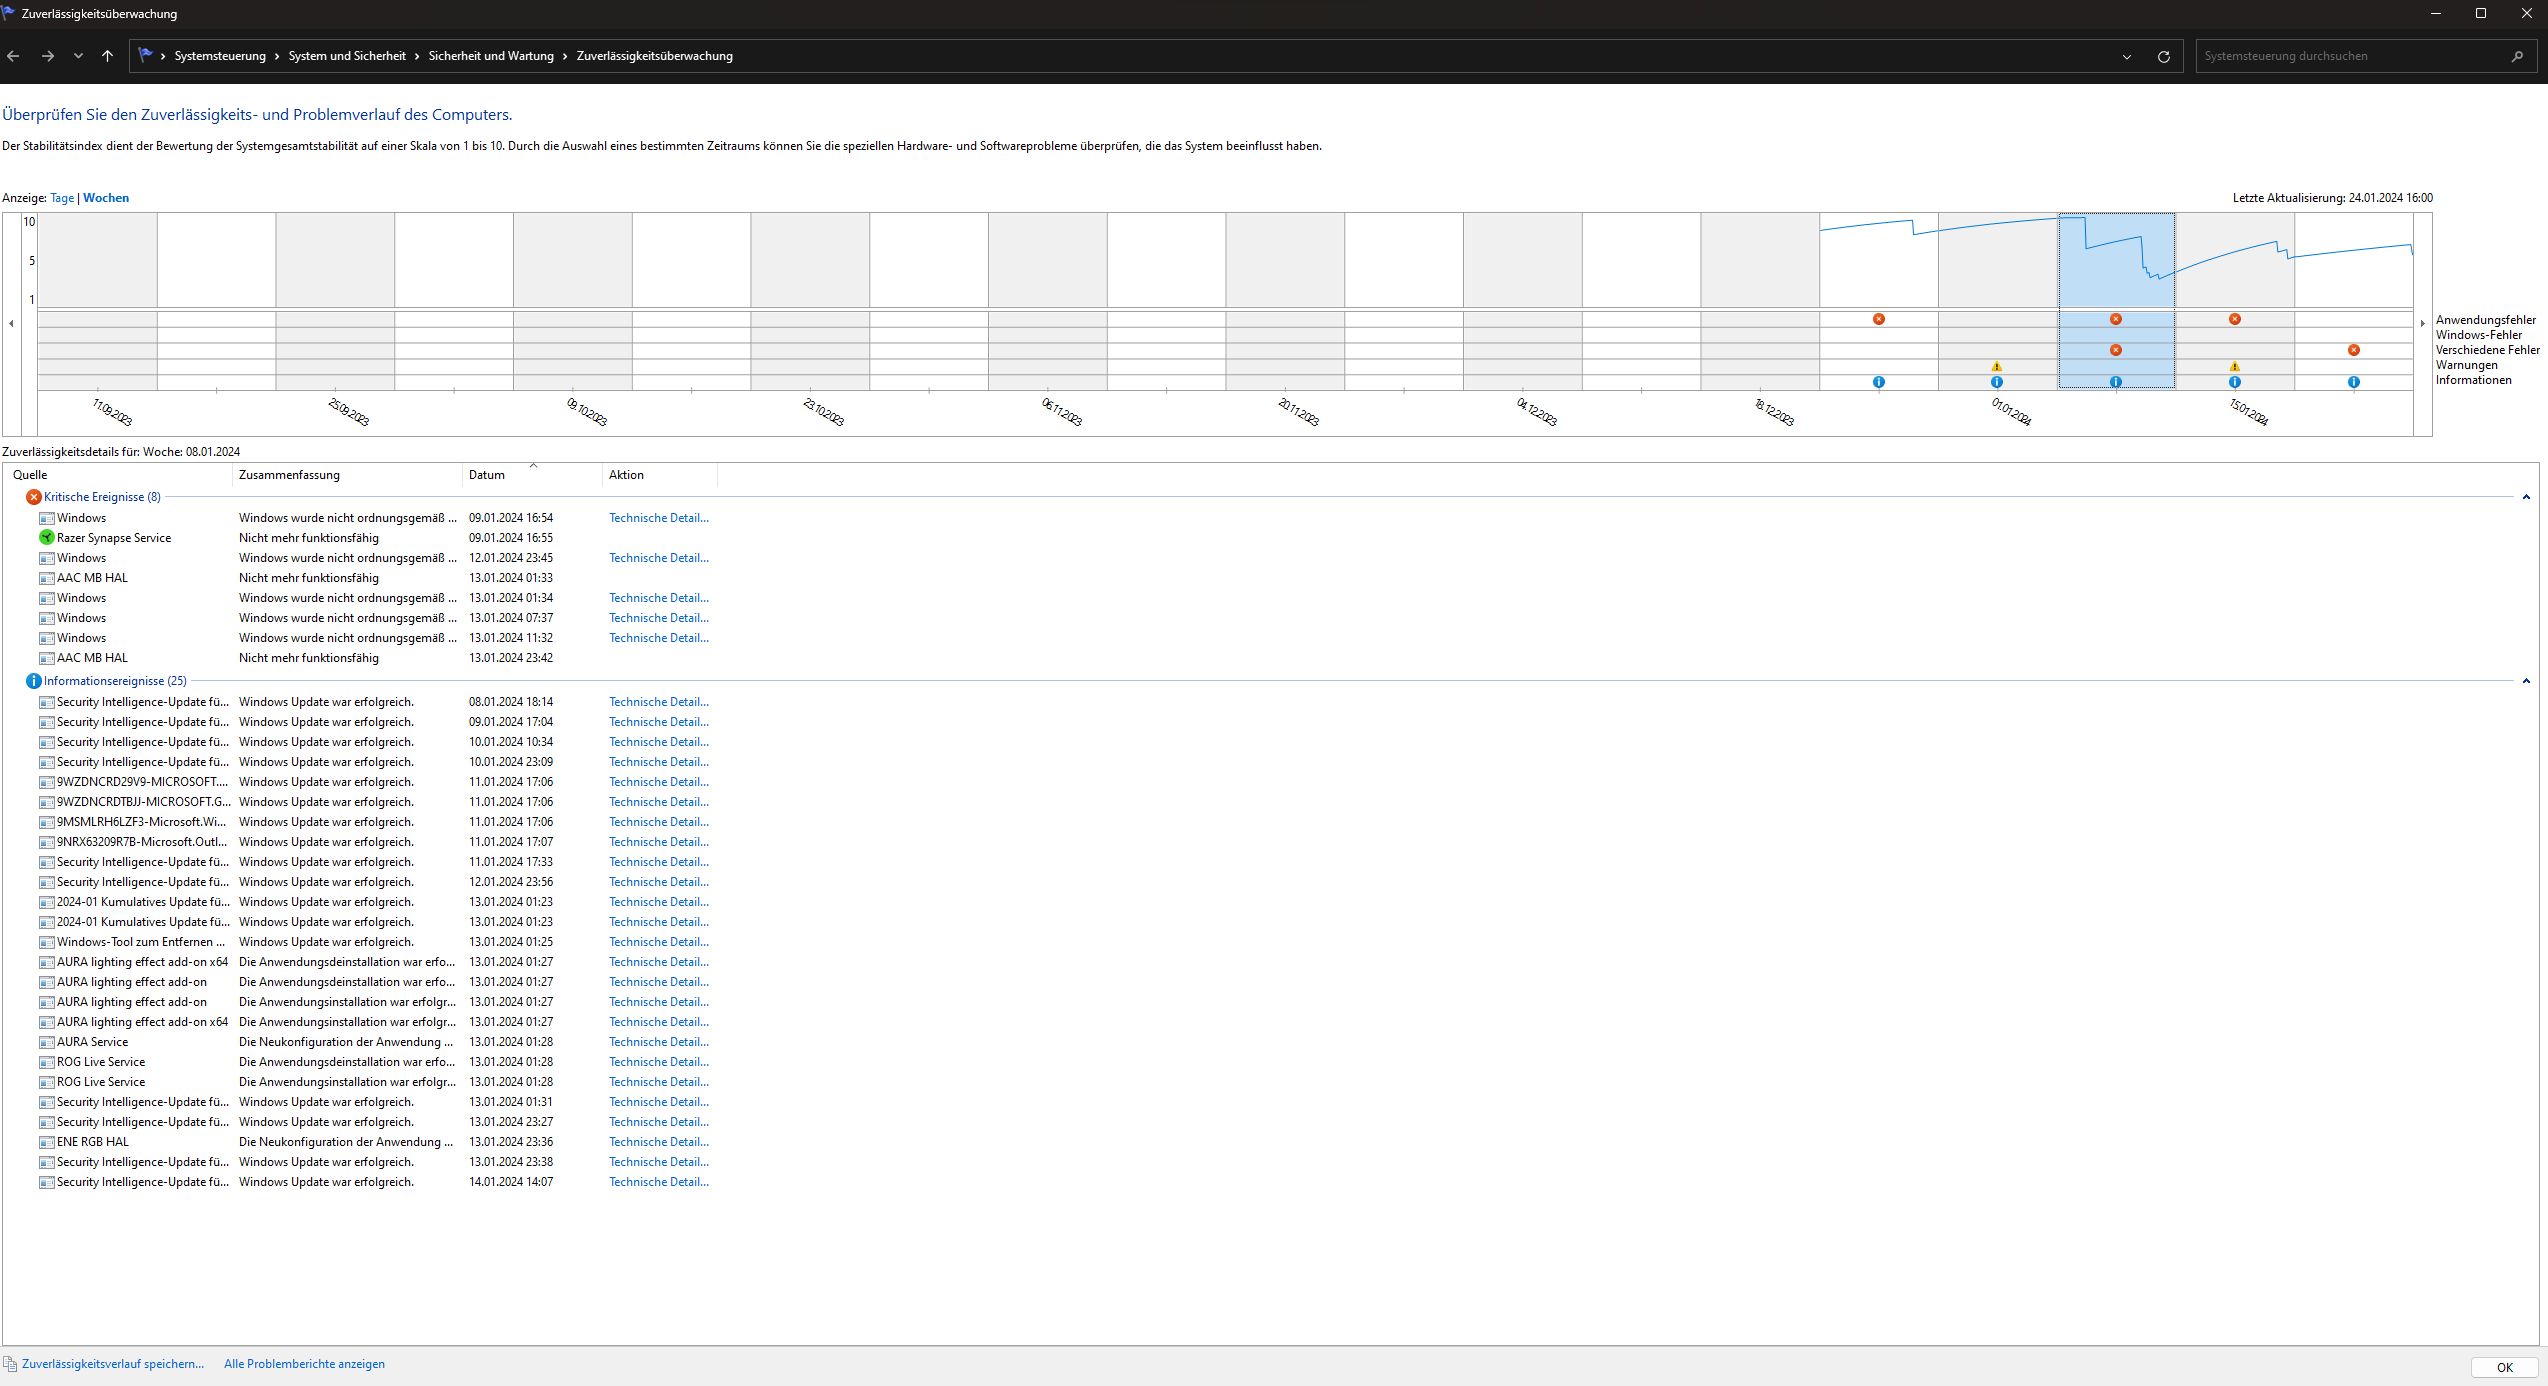Click application error icon in selected week
This screenshot has width=2548, height=1386.
[x=2115, y=320]
